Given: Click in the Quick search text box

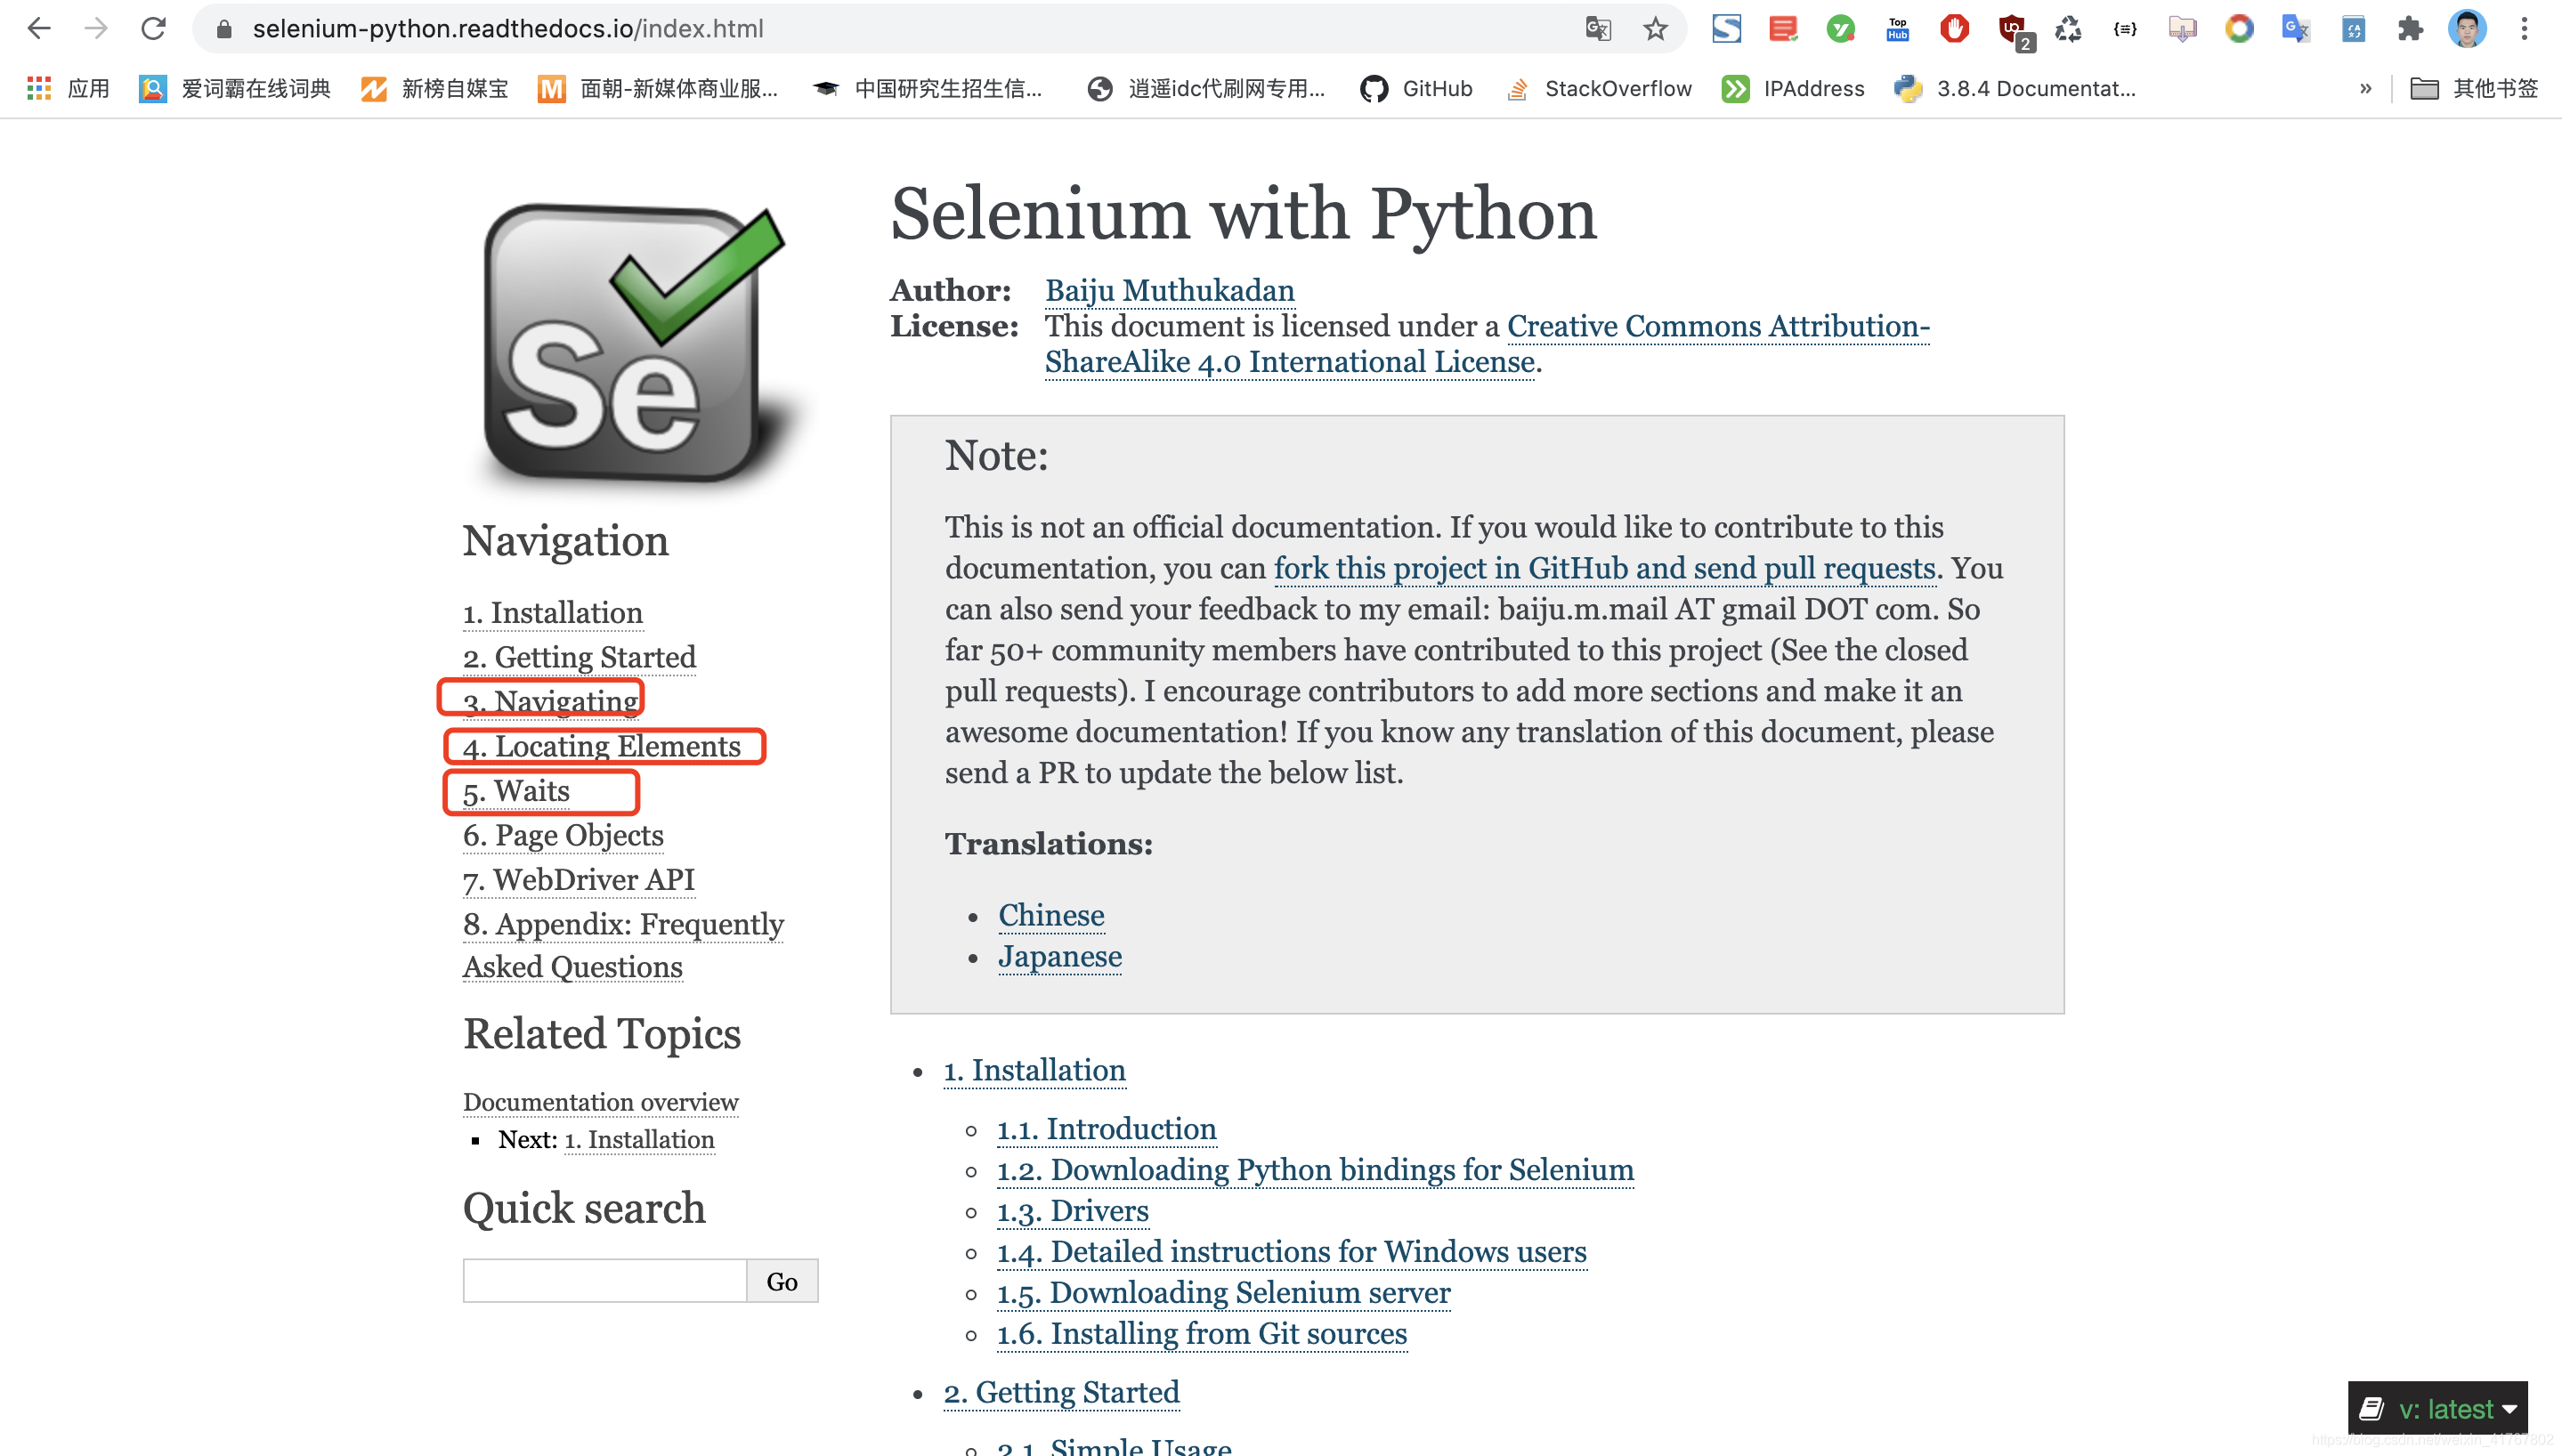Looking at the screenshot, I should tap(604, 1281).
